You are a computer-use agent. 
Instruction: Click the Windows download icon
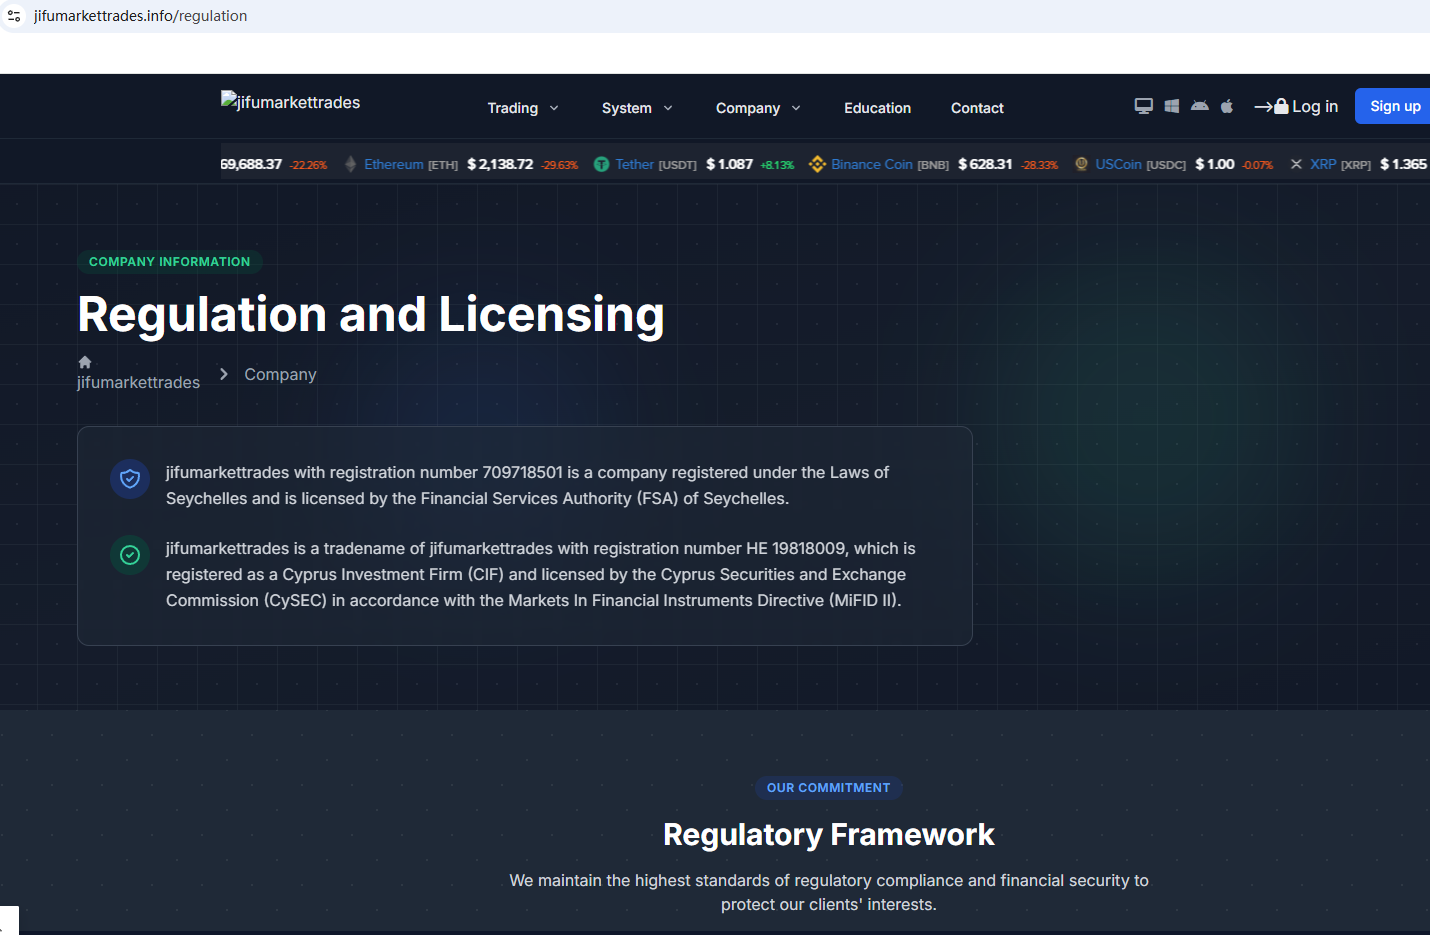[x=1171, y=106]
